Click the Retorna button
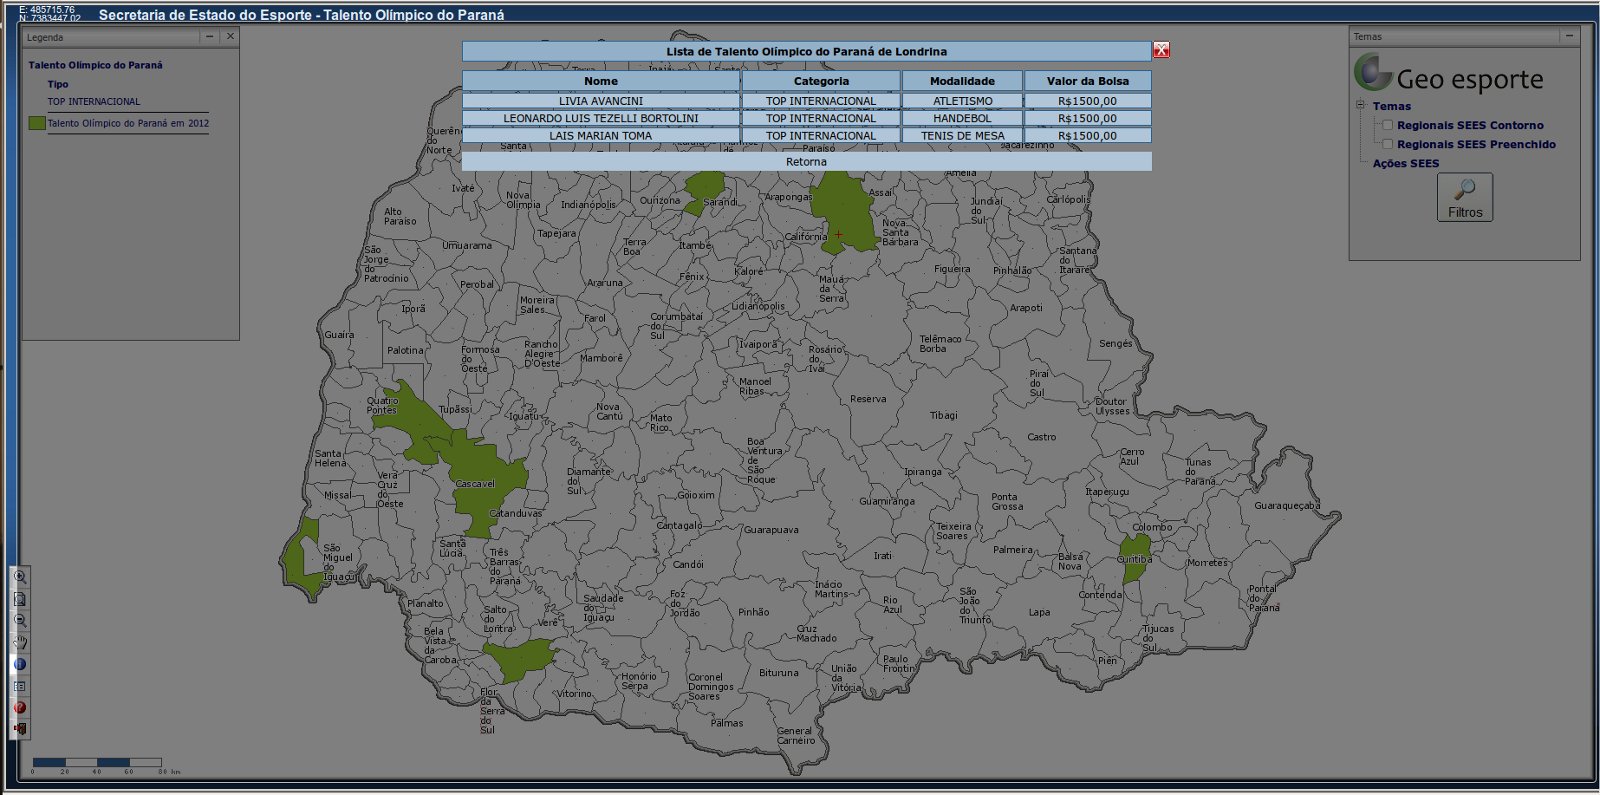 pos(806,162)
